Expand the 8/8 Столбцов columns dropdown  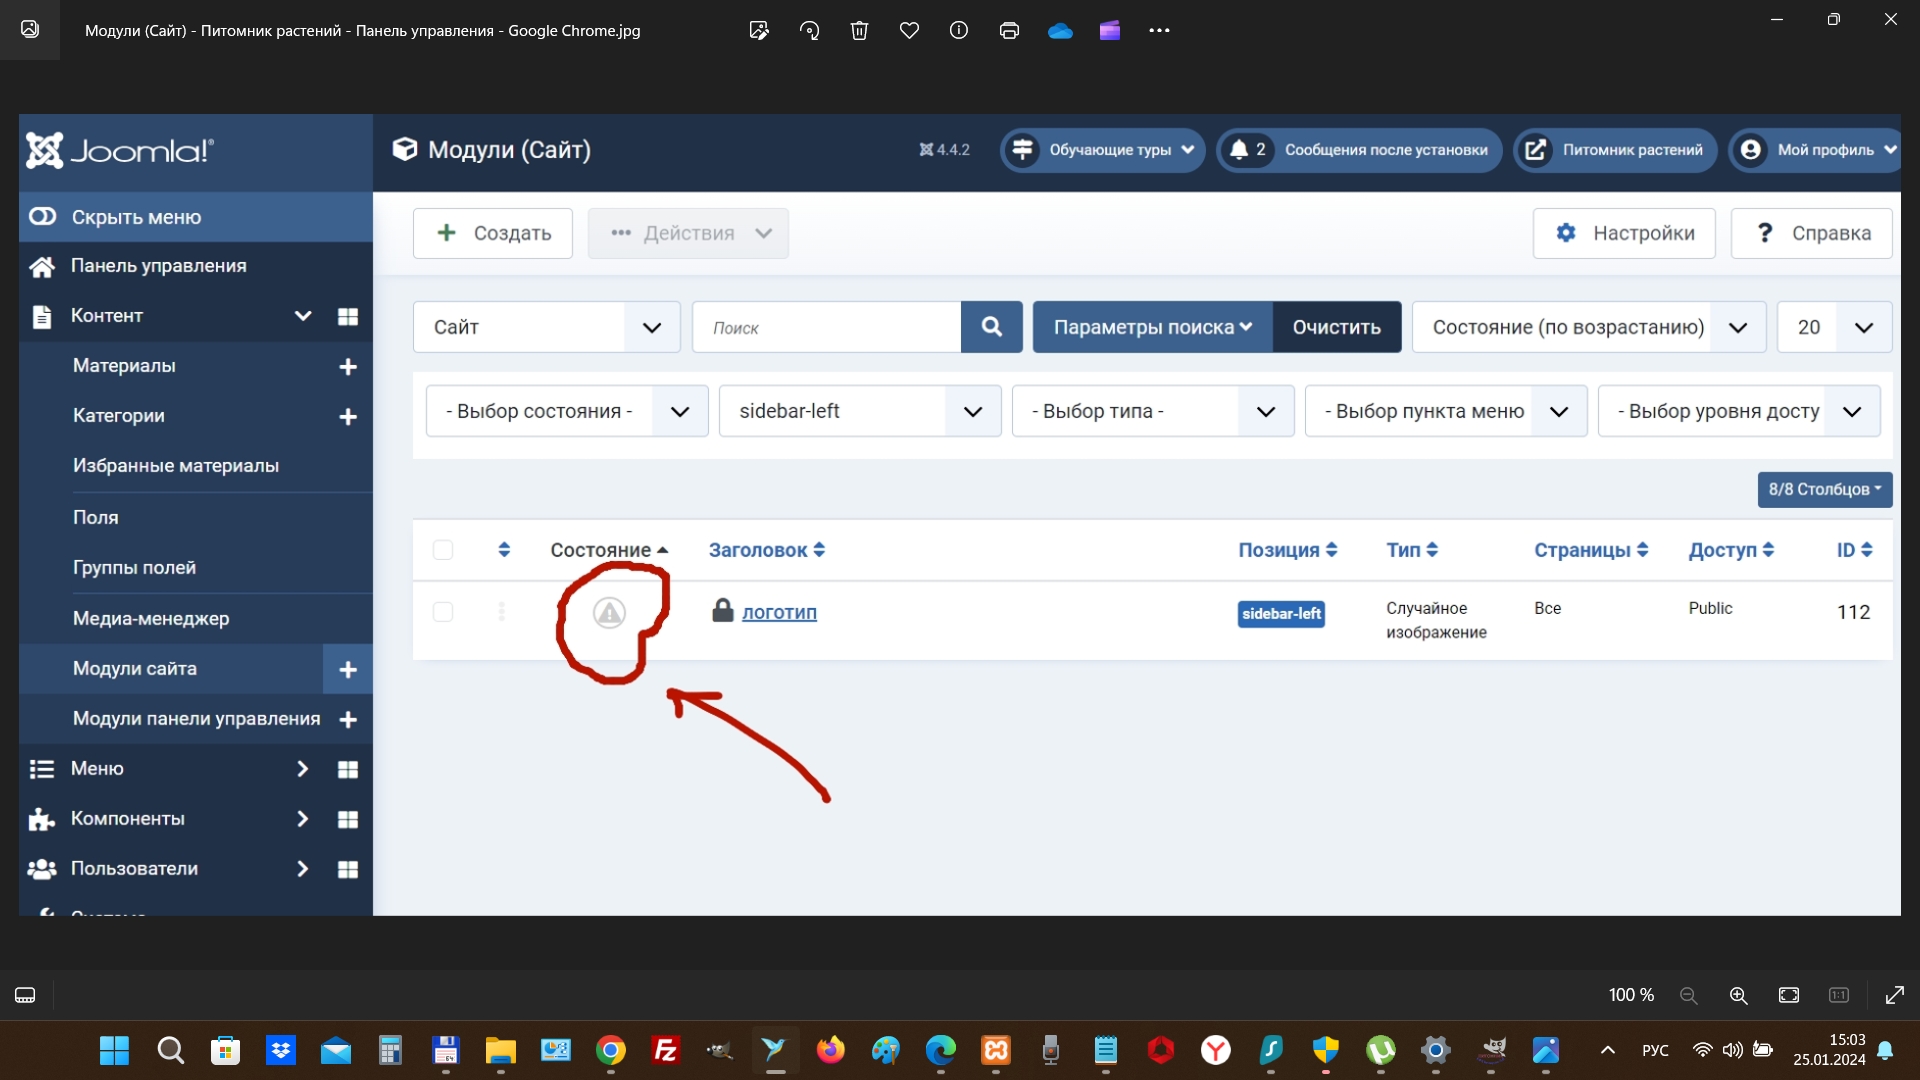1824,489
